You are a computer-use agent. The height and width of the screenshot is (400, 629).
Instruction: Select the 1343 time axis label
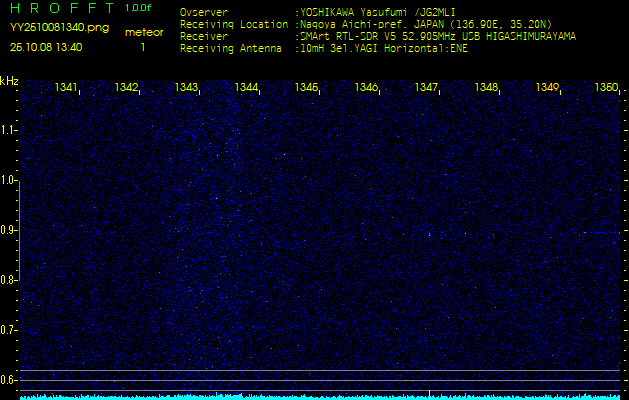[x=186, y=88]
